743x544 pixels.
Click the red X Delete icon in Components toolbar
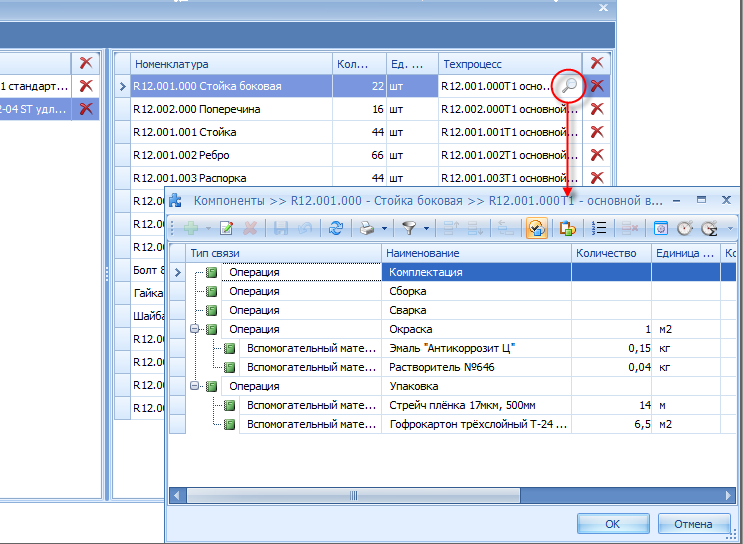pos(250,228)
